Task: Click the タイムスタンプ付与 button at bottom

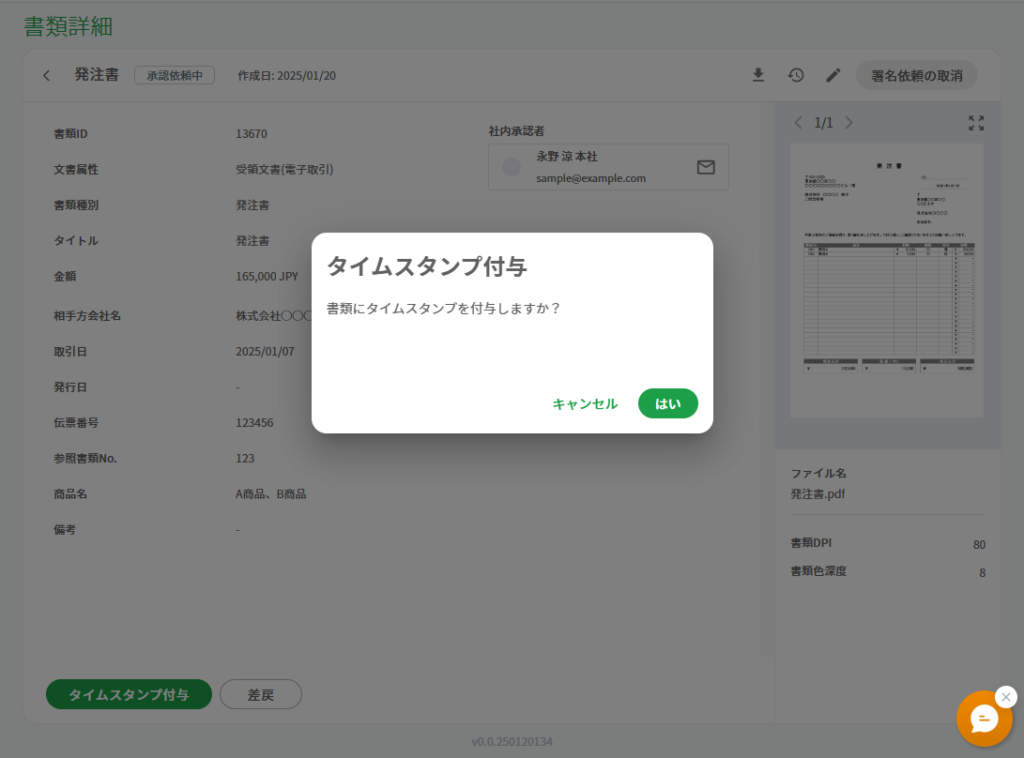Action: (129, 694)
